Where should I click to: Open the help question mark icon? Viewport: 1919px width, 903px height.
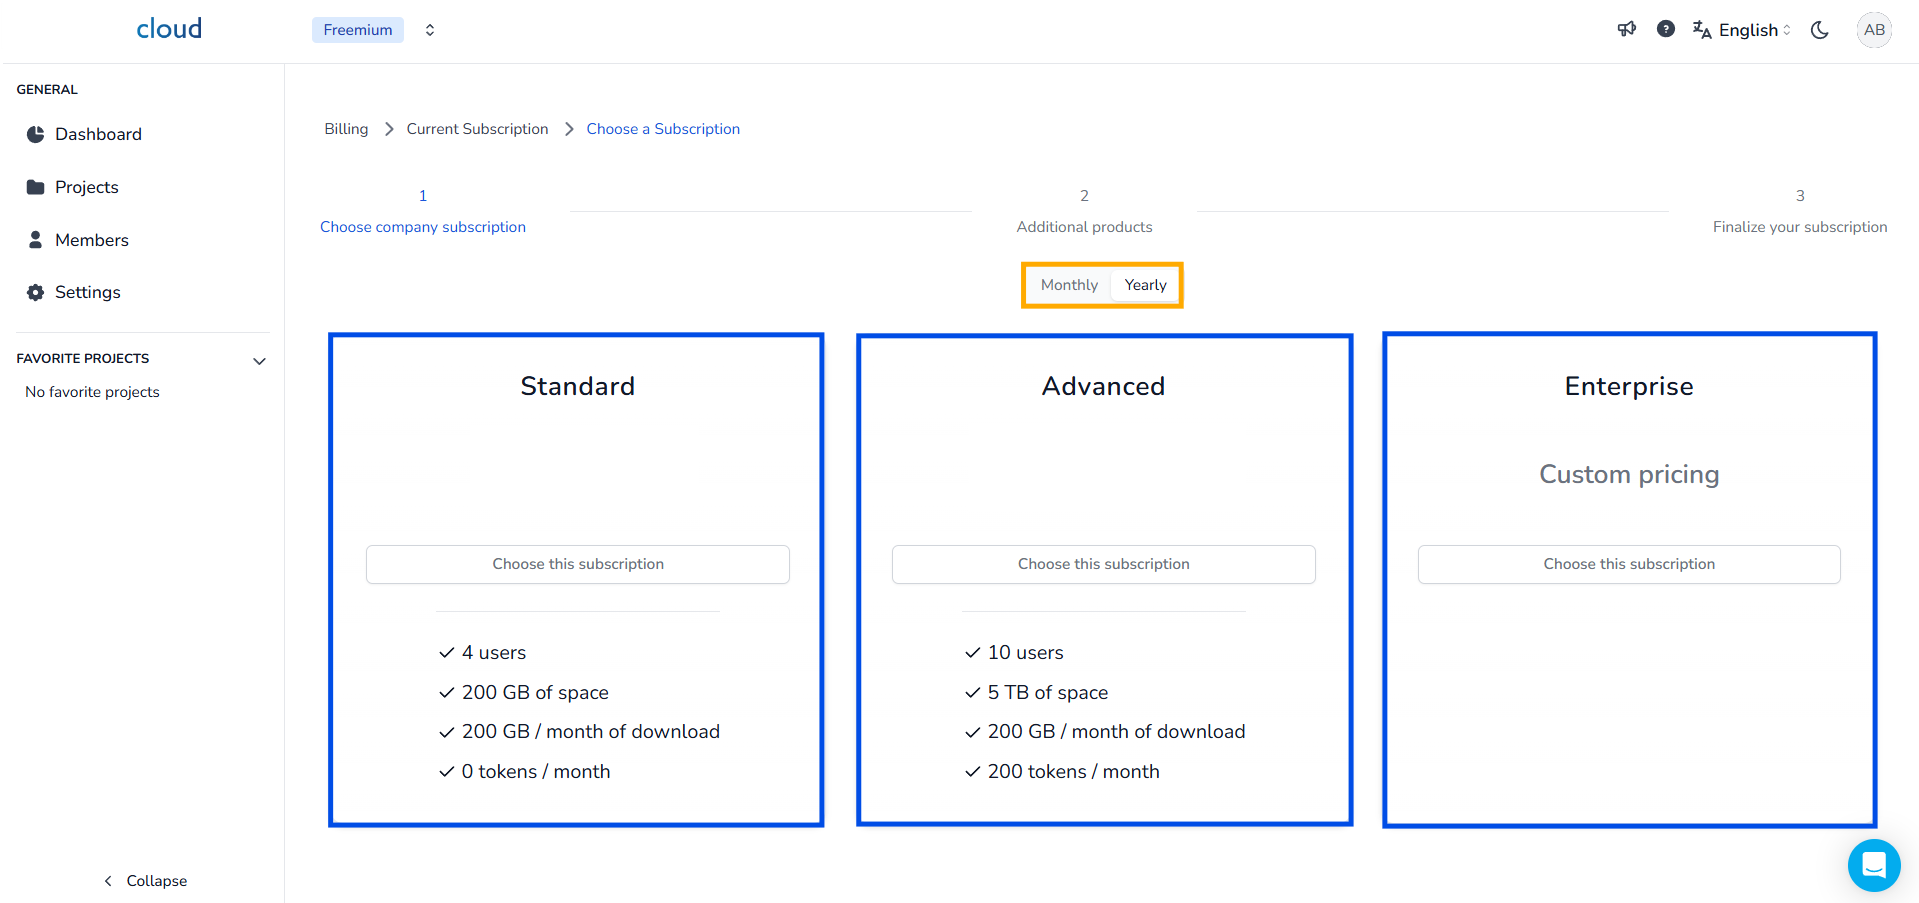1665,29
